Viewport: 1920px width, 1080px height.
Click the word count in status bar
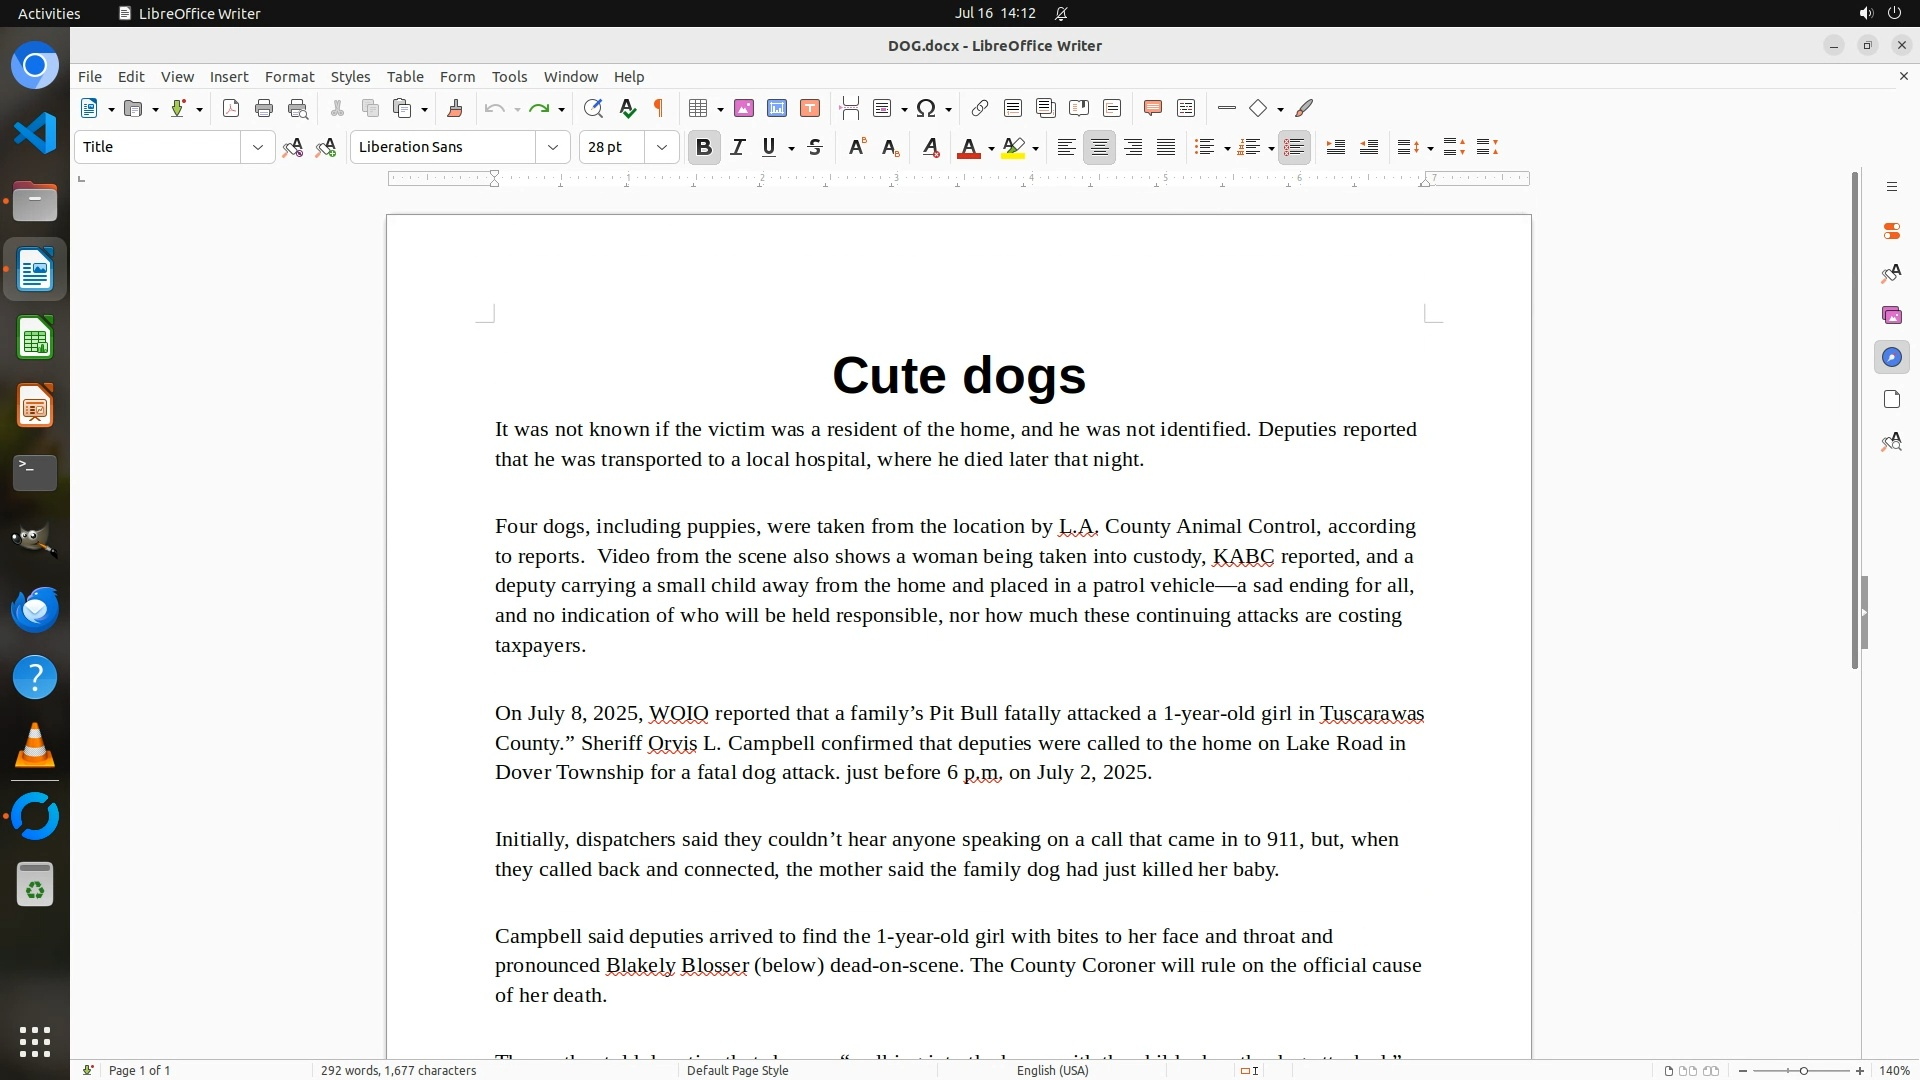pyautogui.click(x=398, y=1070)
